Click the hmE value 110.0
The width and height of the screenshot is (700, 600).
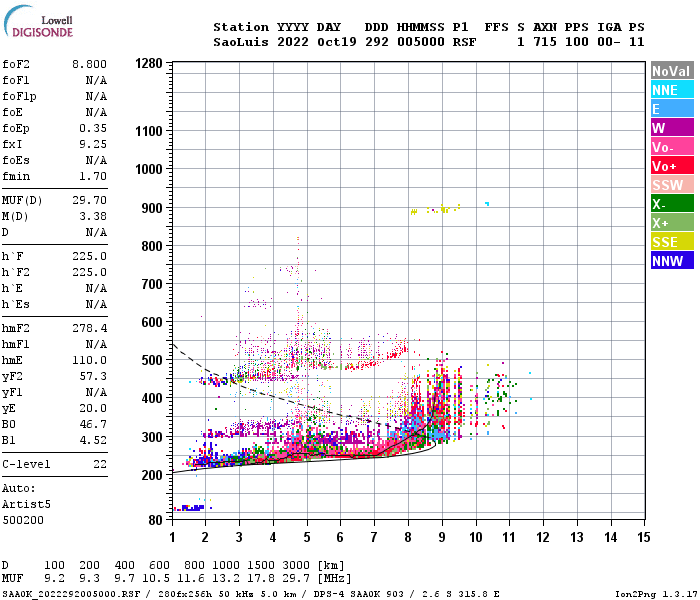click(x=89, y=360)
